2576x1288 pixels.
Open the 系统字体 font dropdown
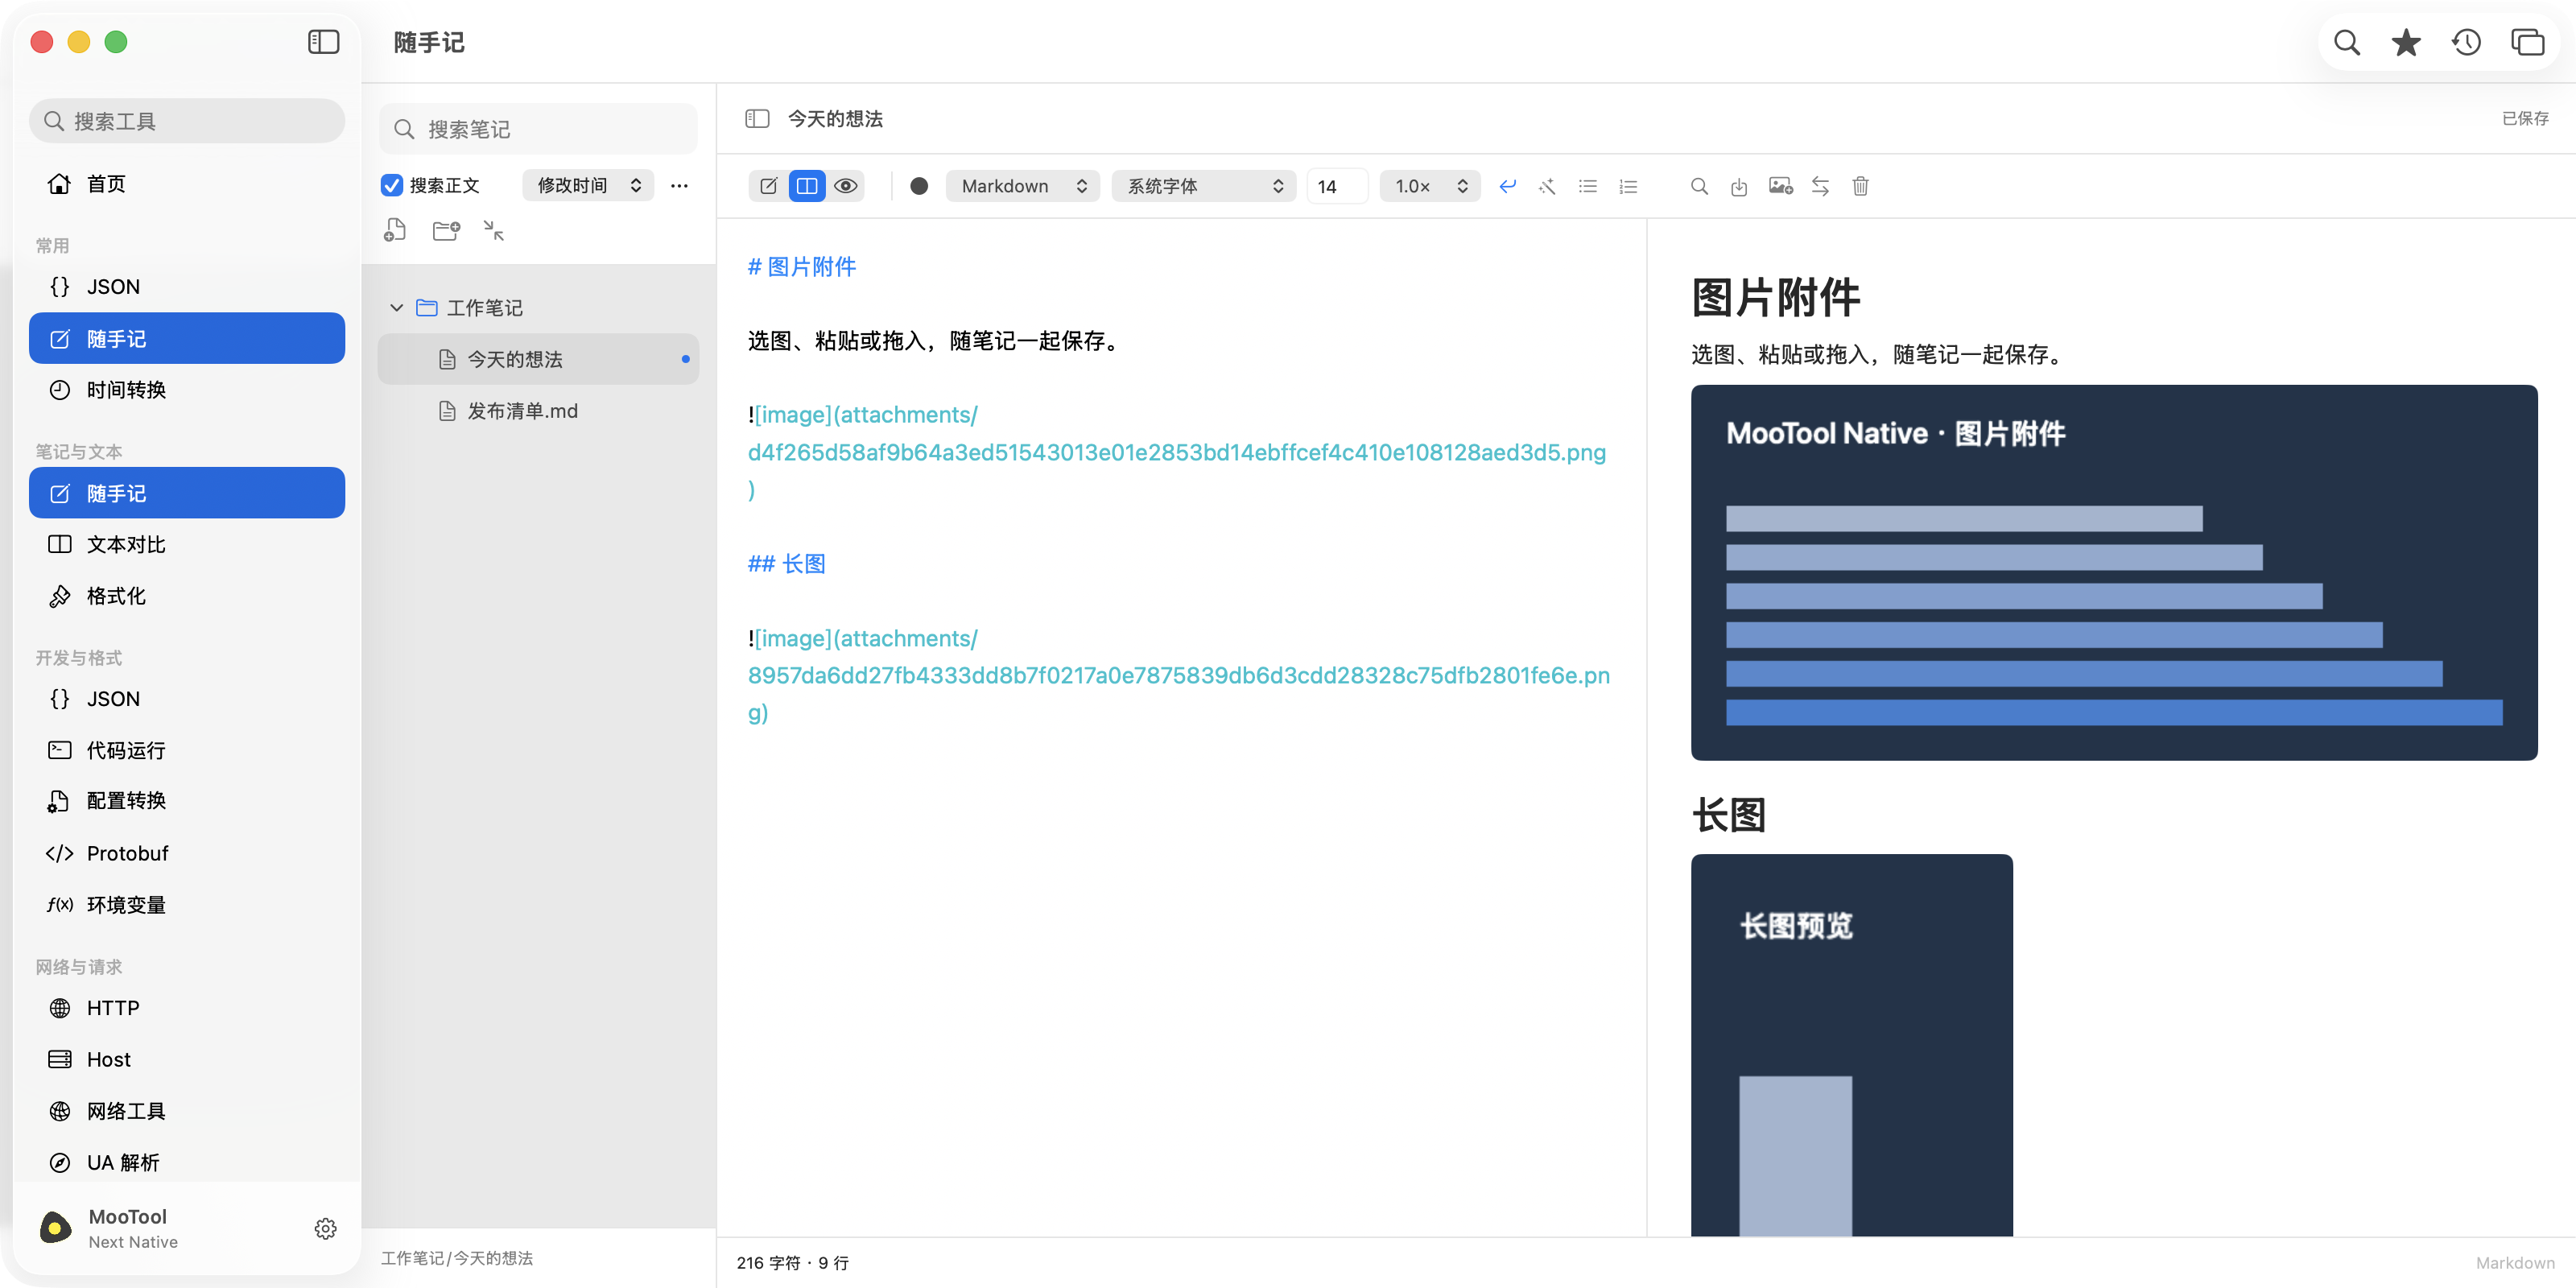point(1204,186)
